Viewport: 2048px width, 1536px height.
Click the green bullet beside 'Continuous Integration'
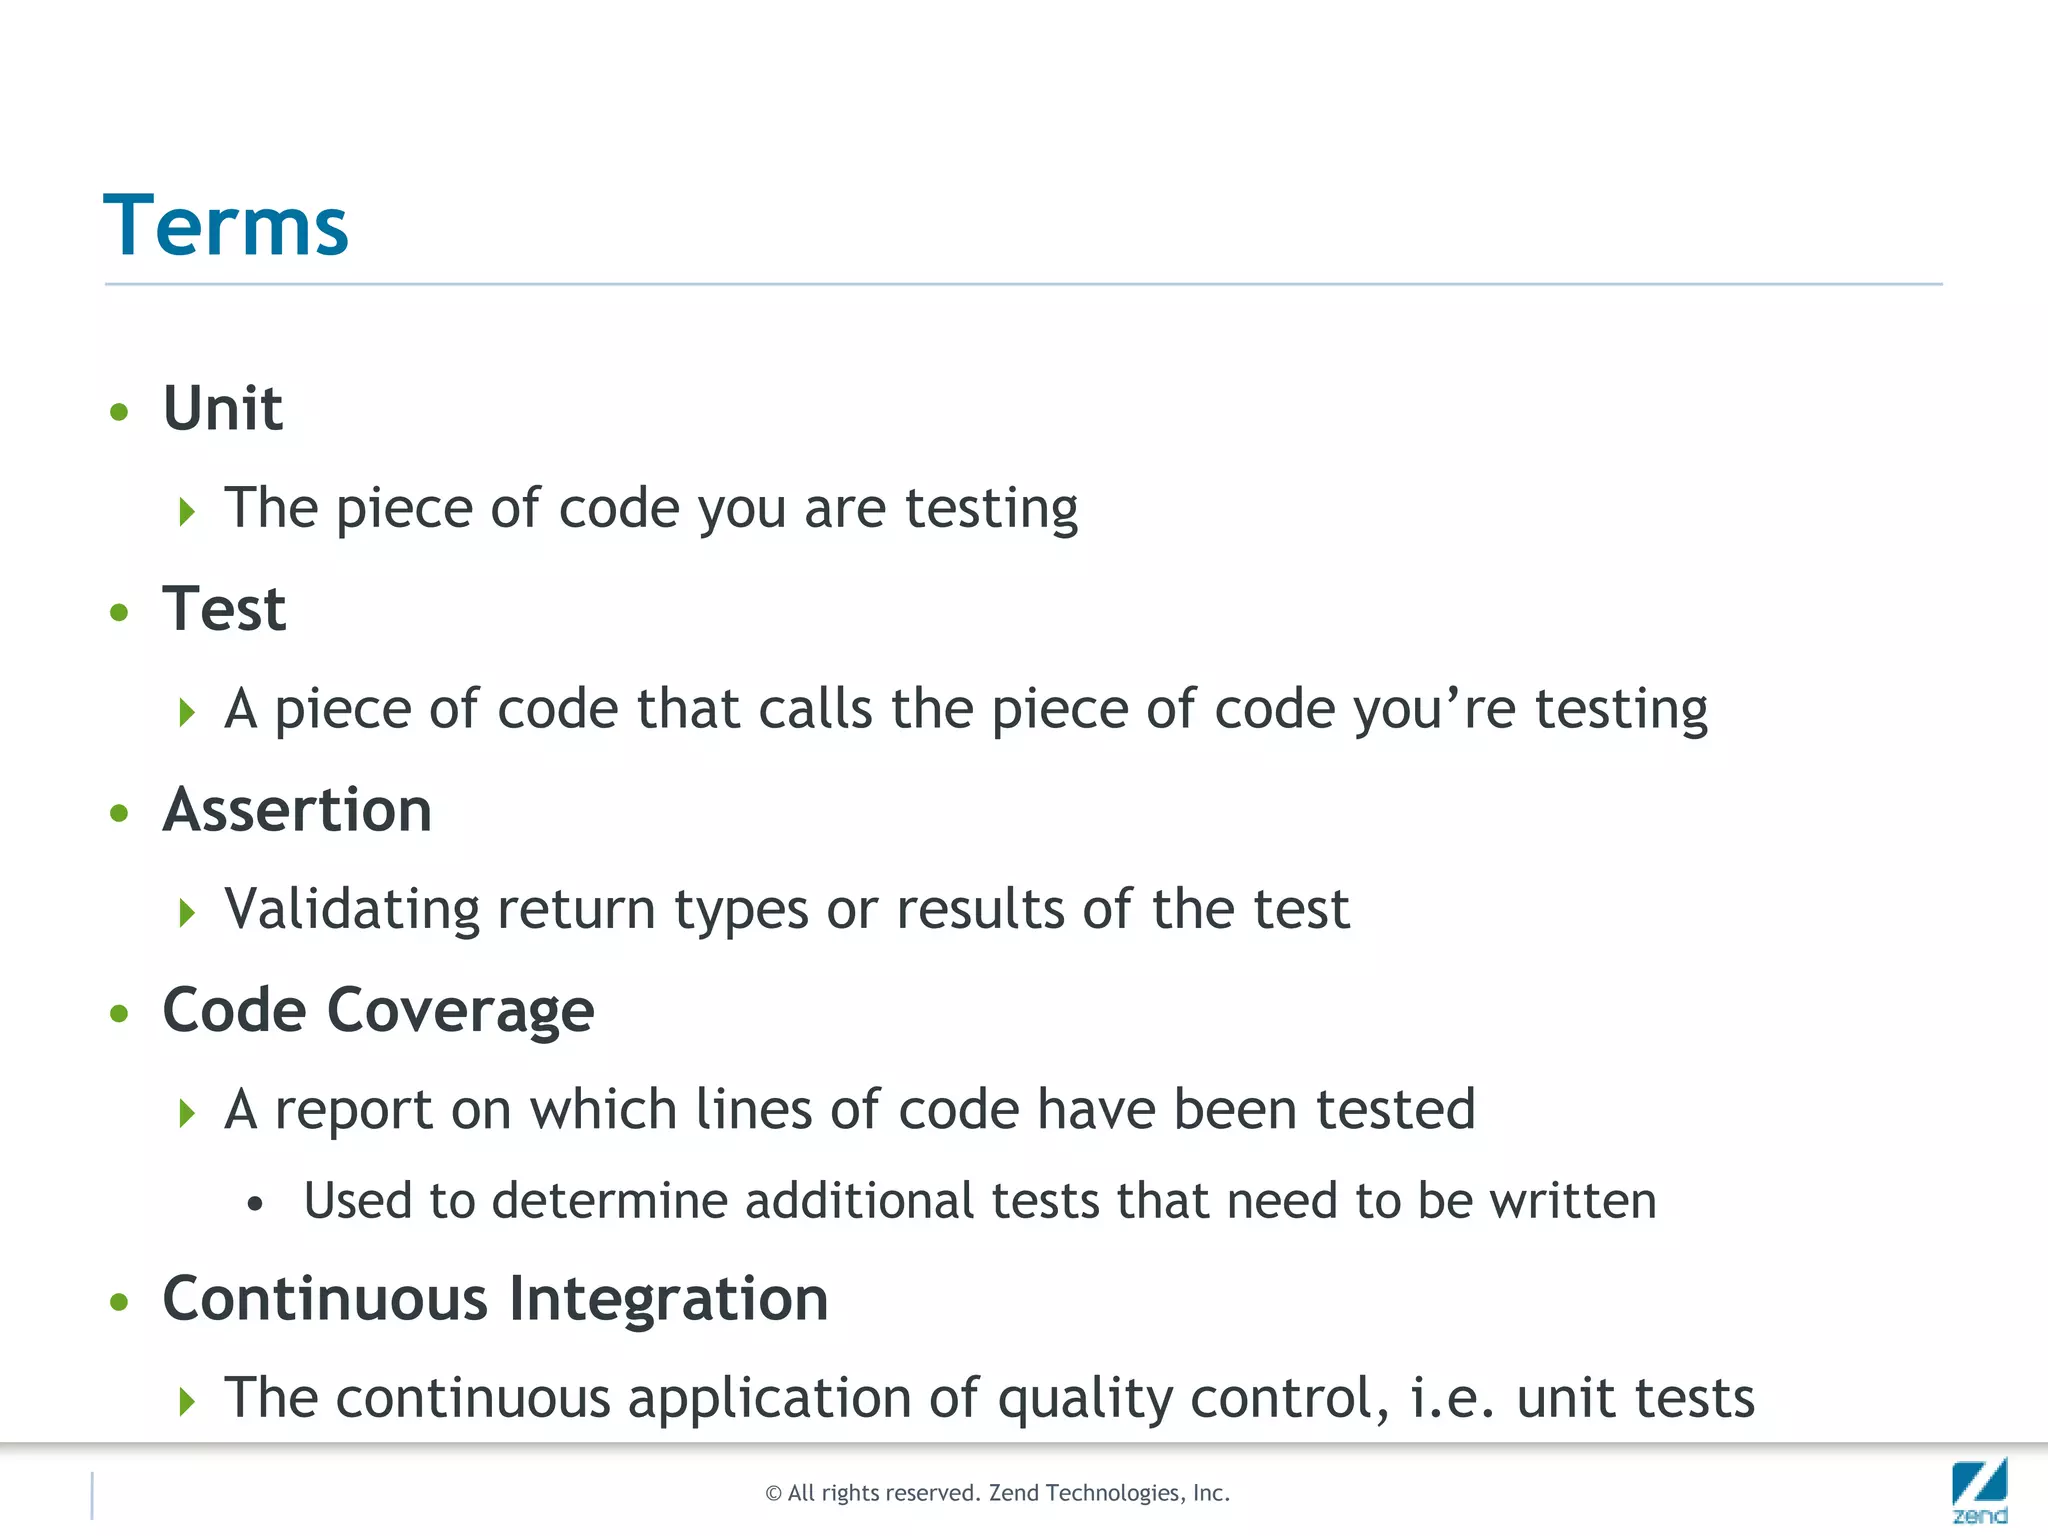point(119,1302)
